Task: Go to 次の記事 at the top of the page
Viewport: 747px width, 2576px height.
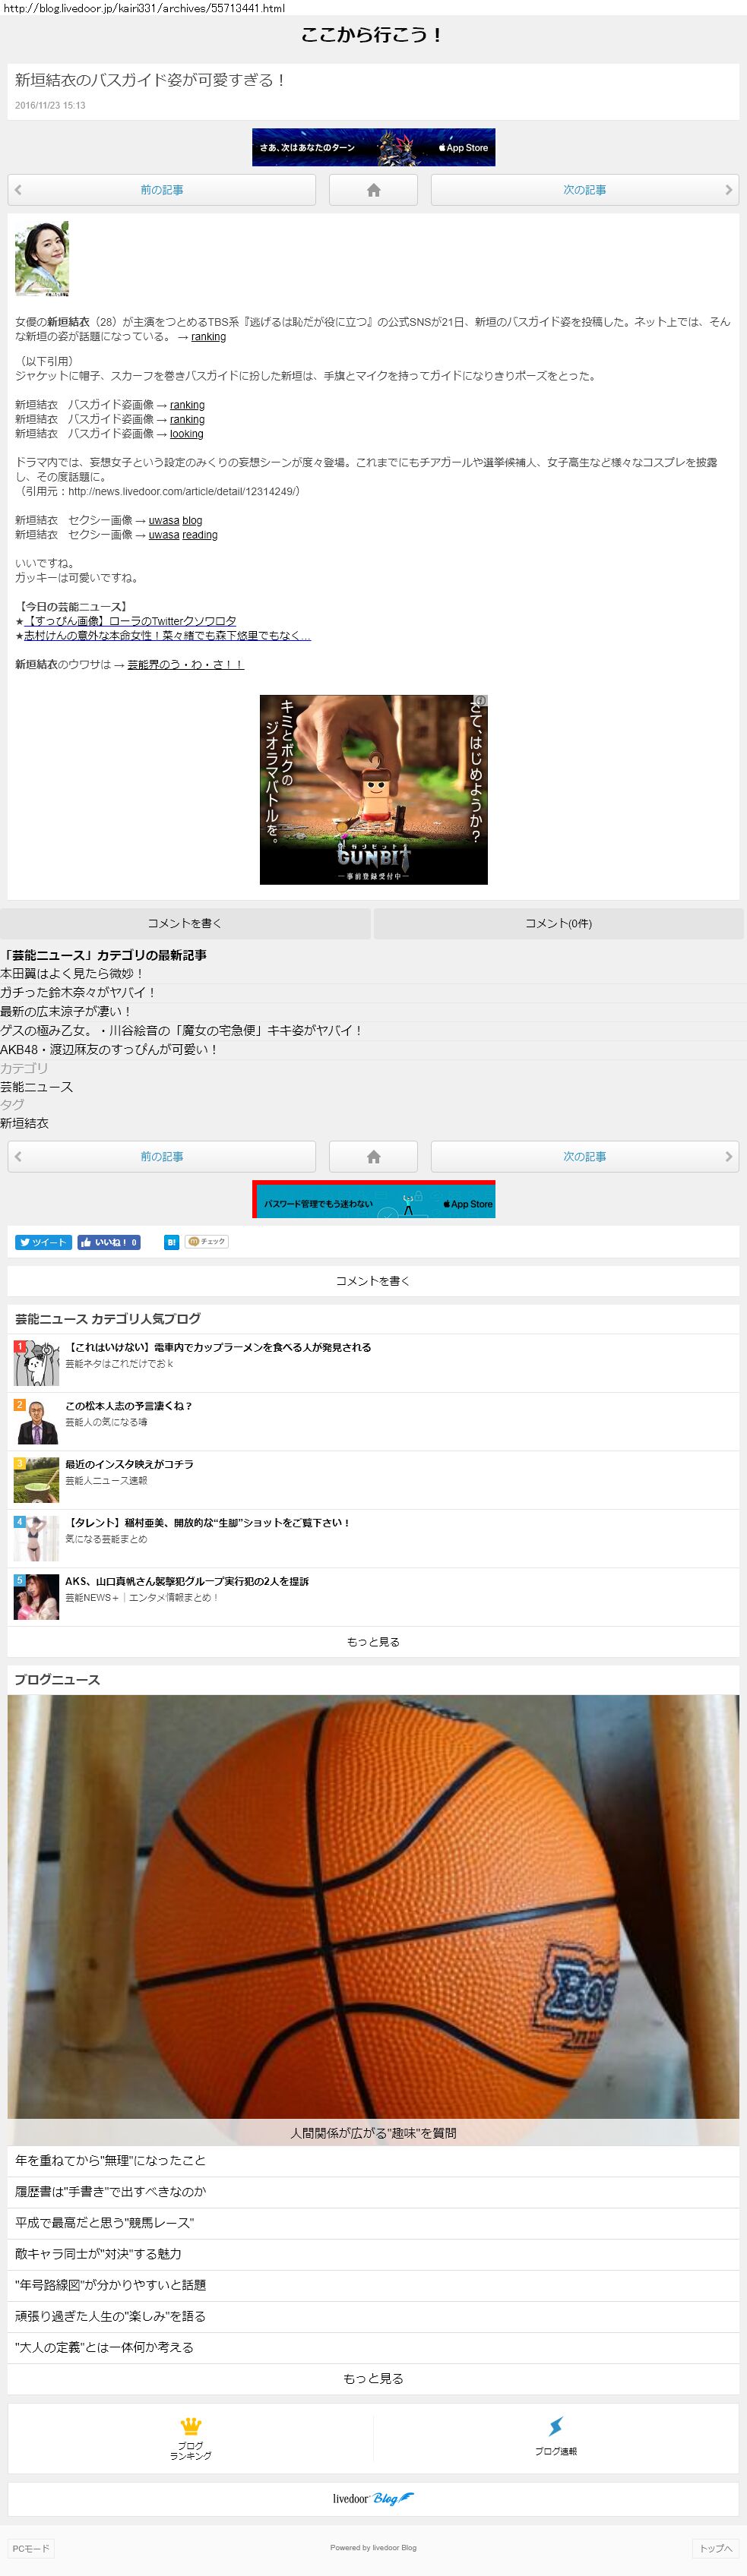Action: coord(584,190)
